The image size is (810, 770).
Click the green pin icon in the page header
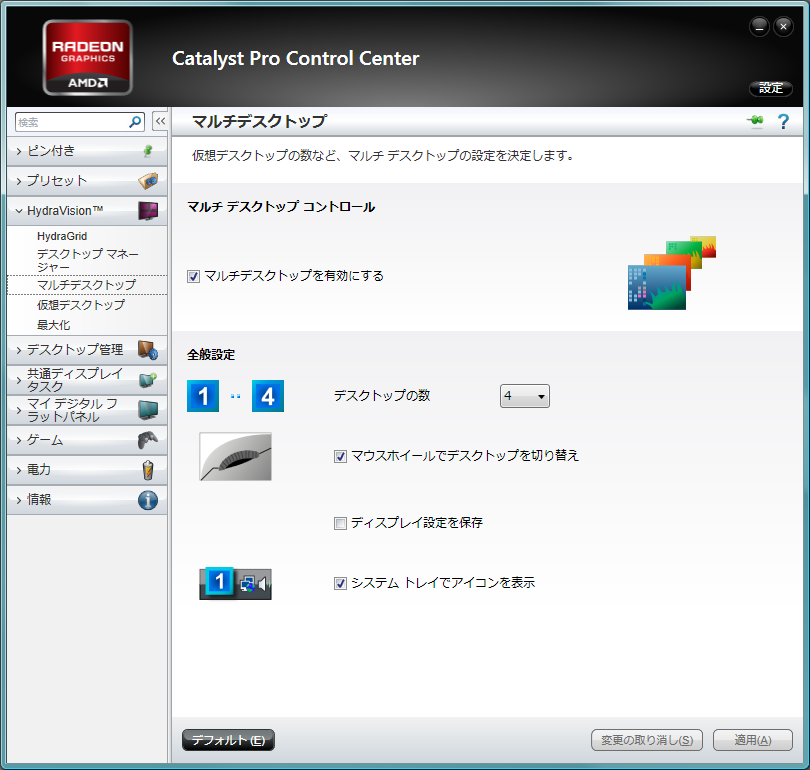754,120
